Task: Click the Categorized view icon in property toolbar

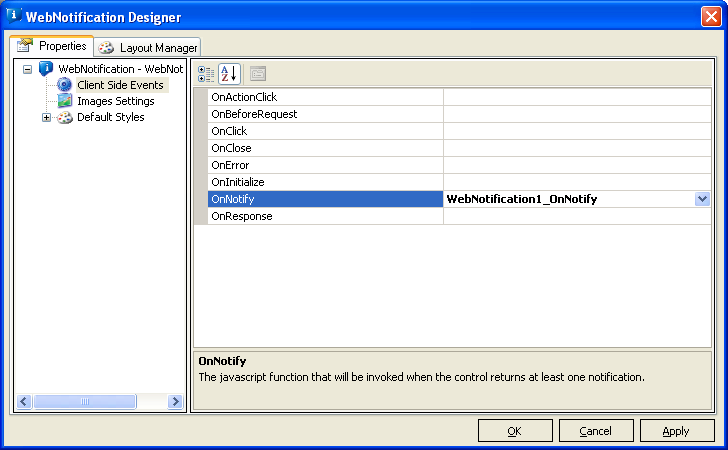Action: pyautogui.click(x=206, y=73)
